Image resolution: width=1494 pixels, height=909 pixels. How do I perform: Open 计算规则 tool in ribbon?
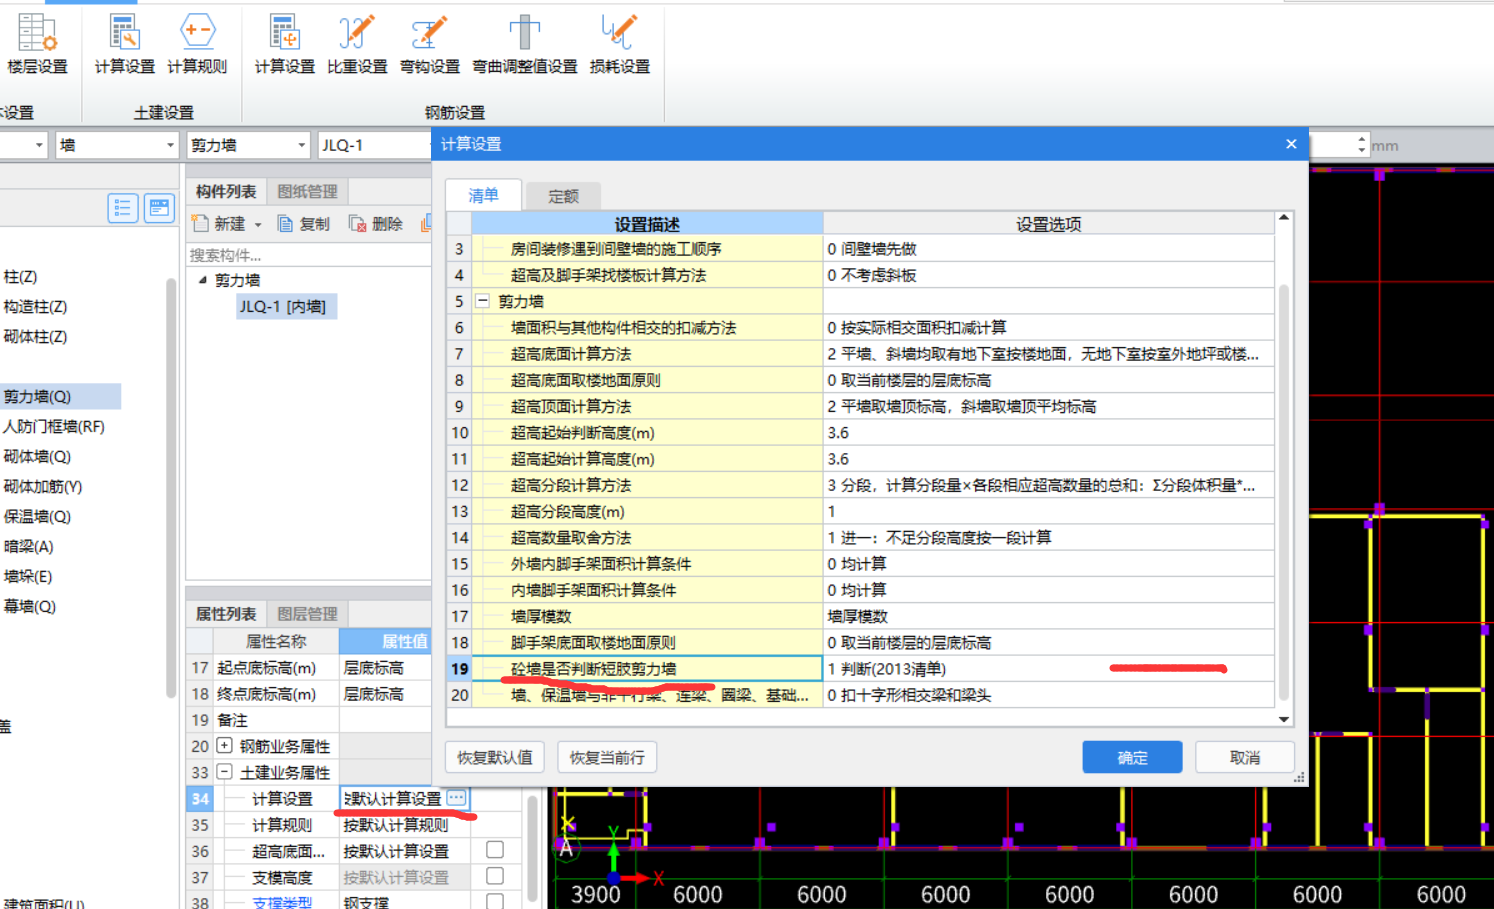point(197,45)
